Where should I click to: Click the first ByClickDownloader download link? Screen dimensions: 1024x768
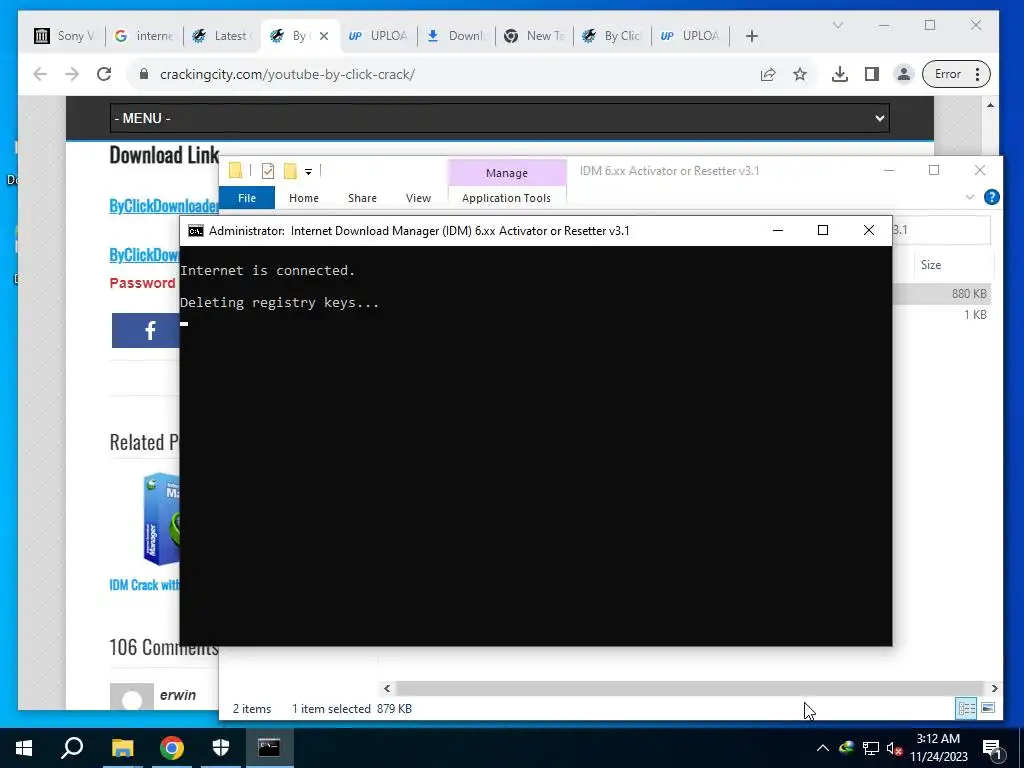coord(163,206)
